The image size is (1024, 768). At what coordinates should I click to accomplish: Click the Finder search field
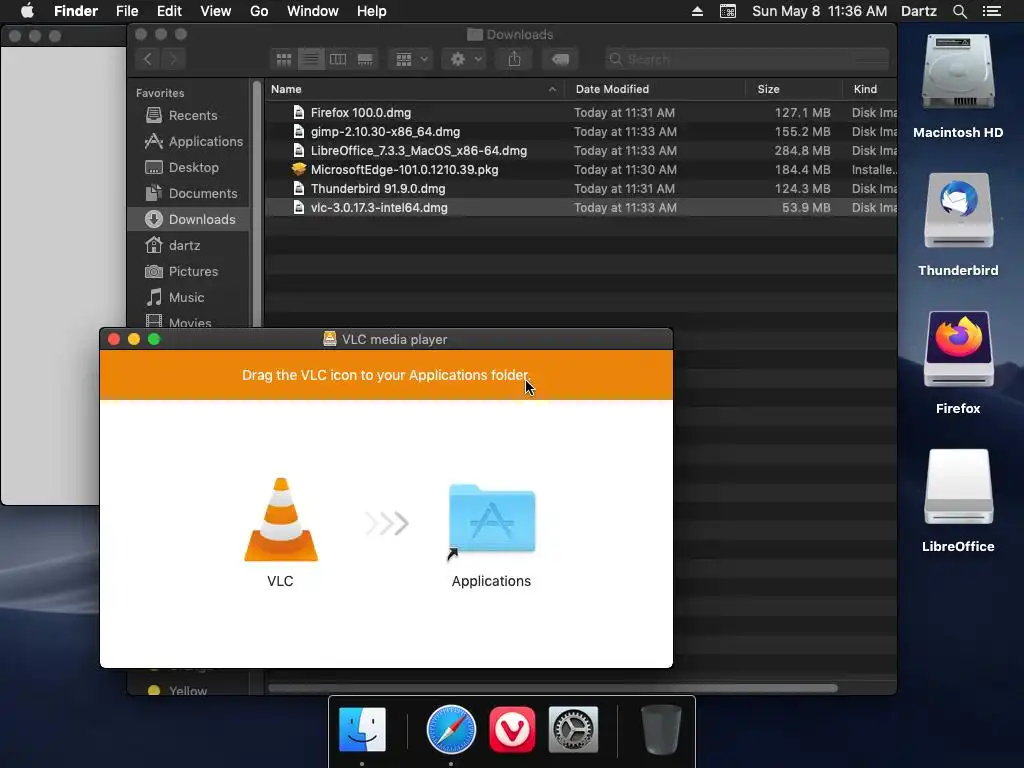[x=746, y=59]
